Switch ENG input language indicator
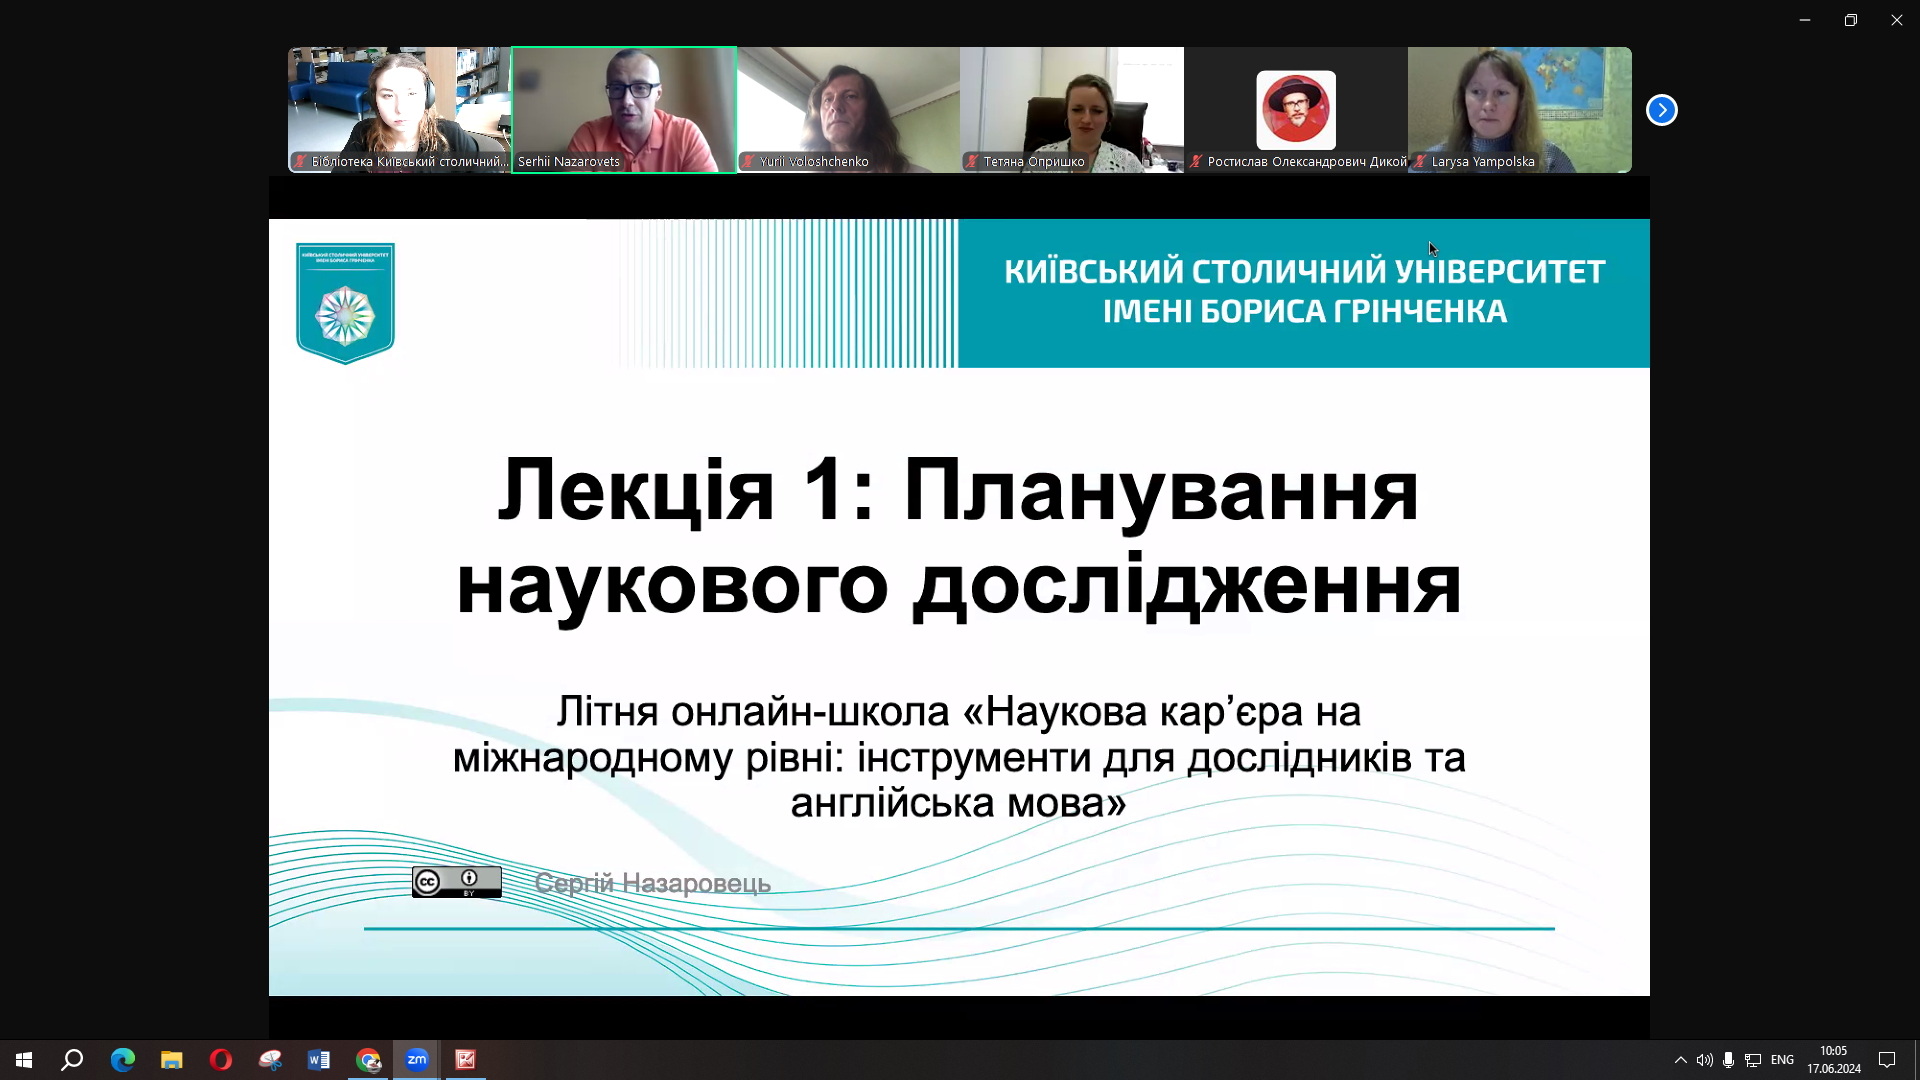The image size is (1920, 1080). click(1782, 1059)
